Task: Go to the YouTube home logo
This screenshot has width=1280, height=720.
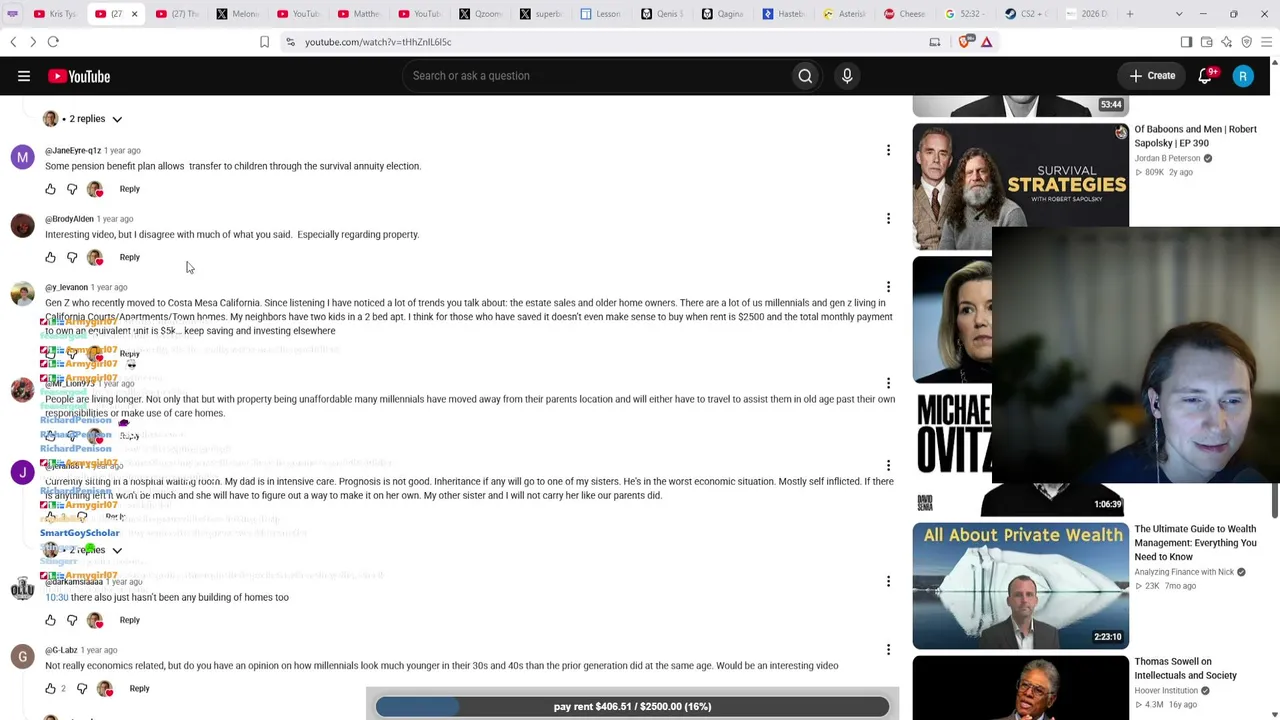Action: [x=79, y=76]
